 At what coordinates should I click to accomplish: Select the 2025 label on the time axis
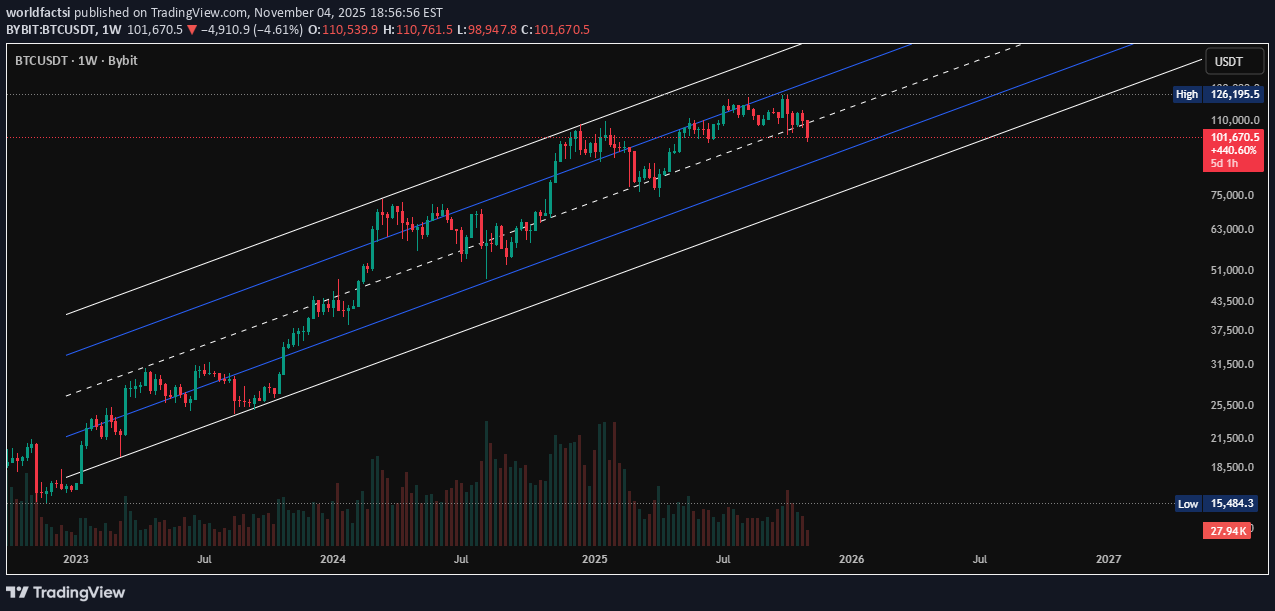point(595,560)
